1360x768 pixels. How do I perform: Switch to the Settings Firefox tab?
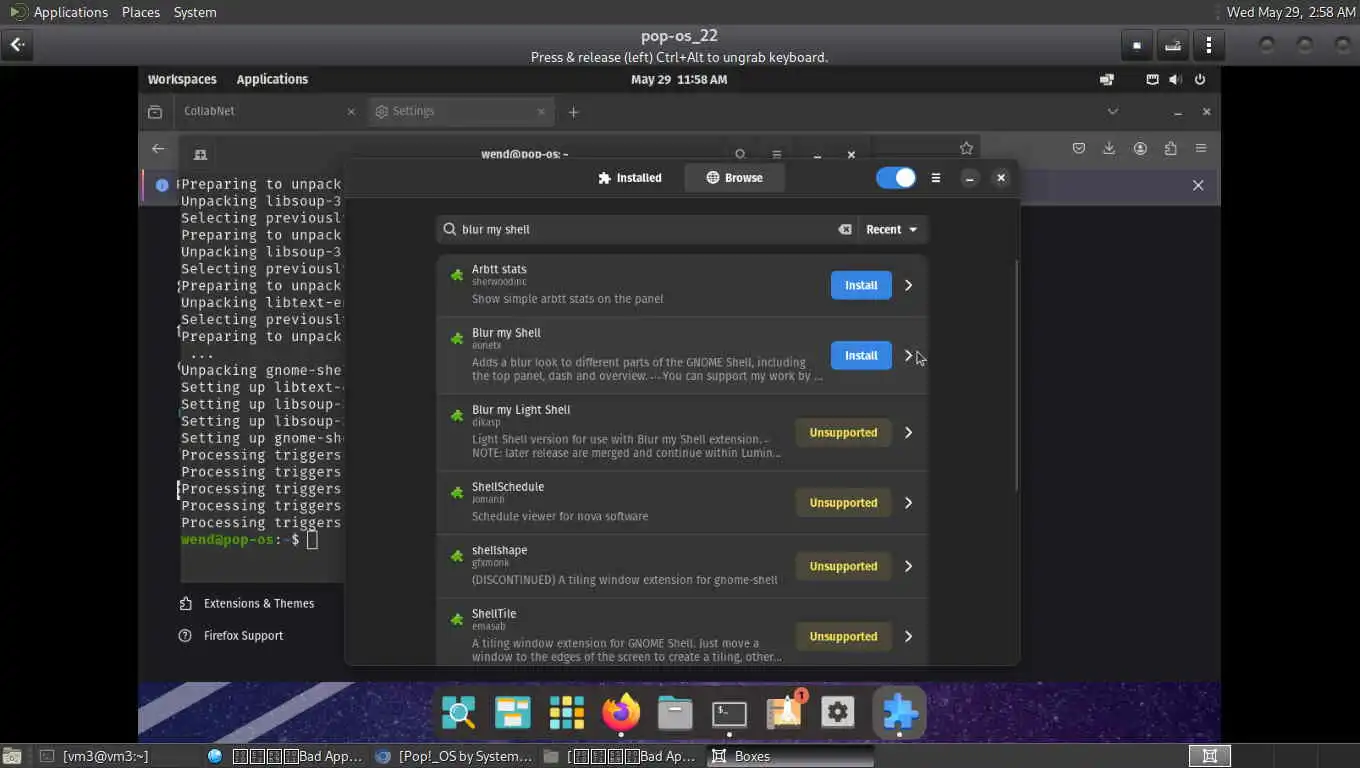pos(461,111)
